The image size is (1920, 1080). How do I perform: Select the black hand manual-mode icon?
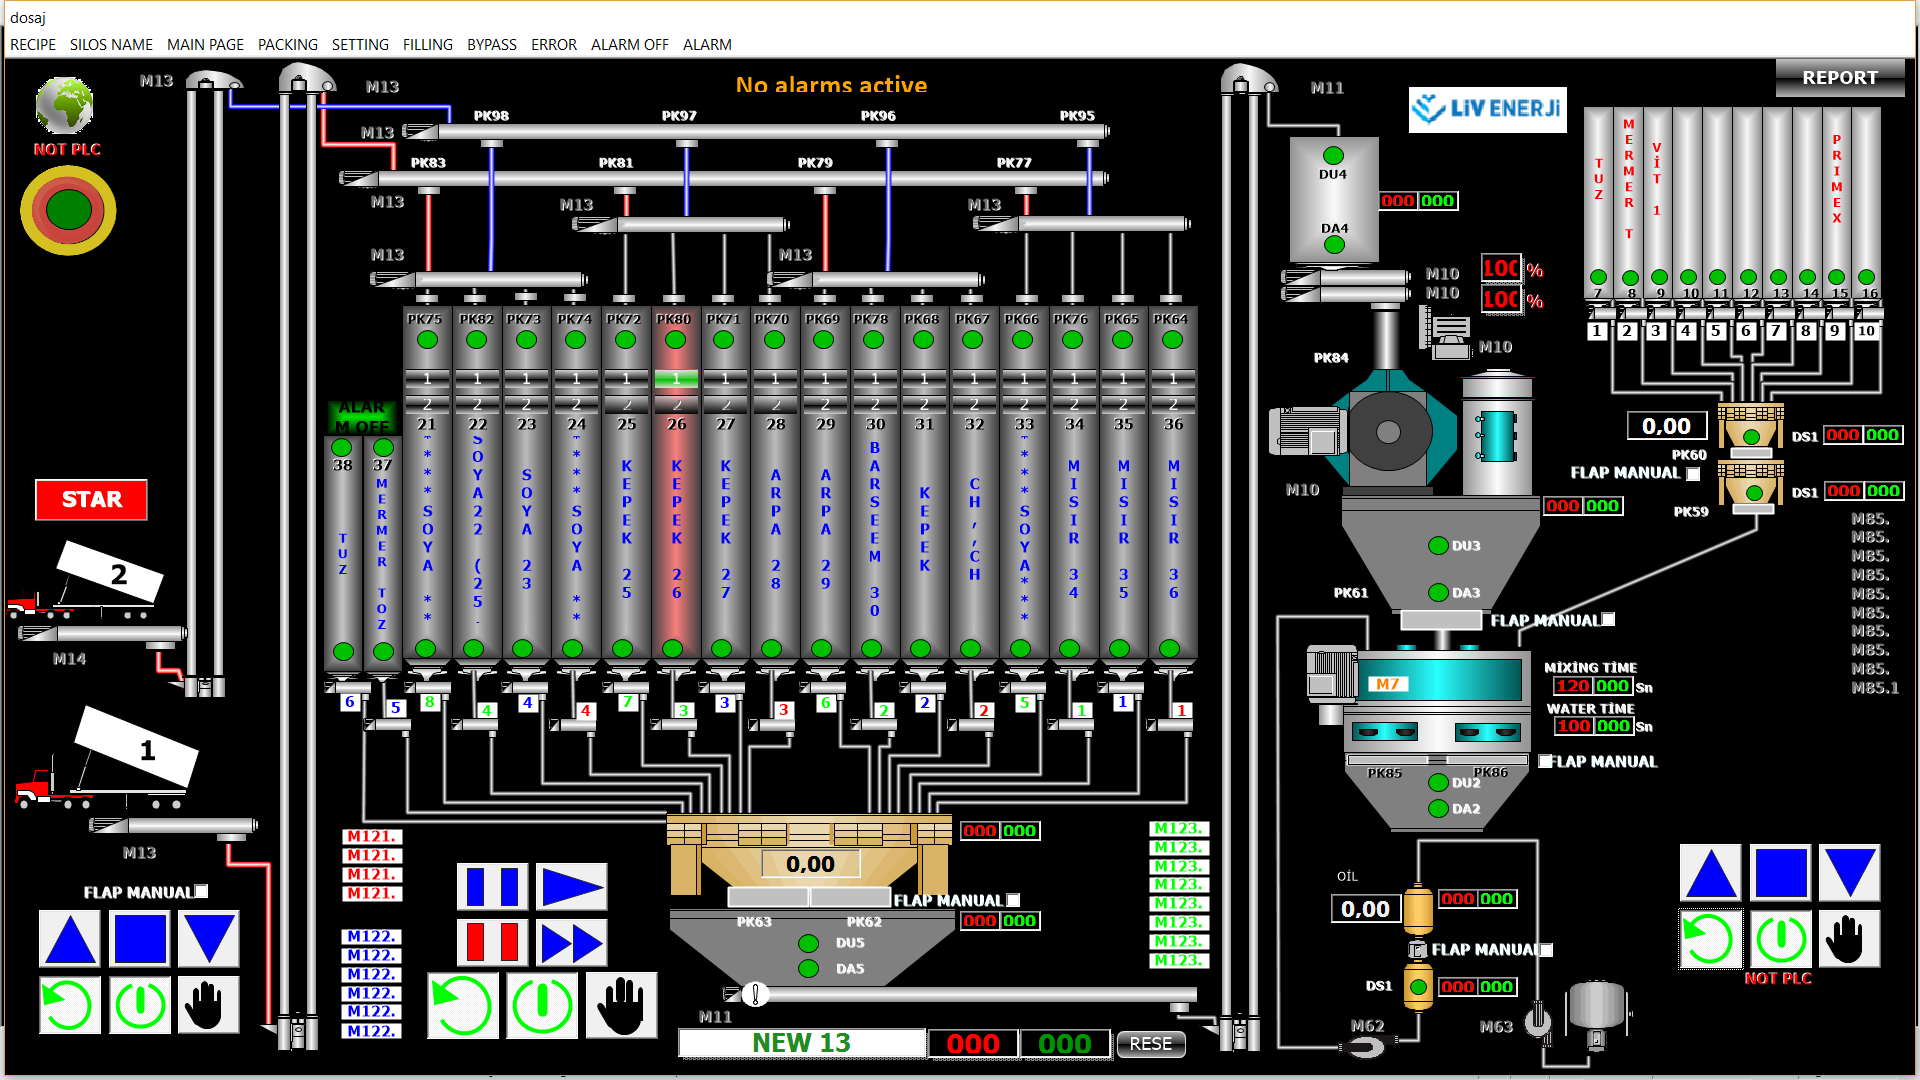[621, 1006]
